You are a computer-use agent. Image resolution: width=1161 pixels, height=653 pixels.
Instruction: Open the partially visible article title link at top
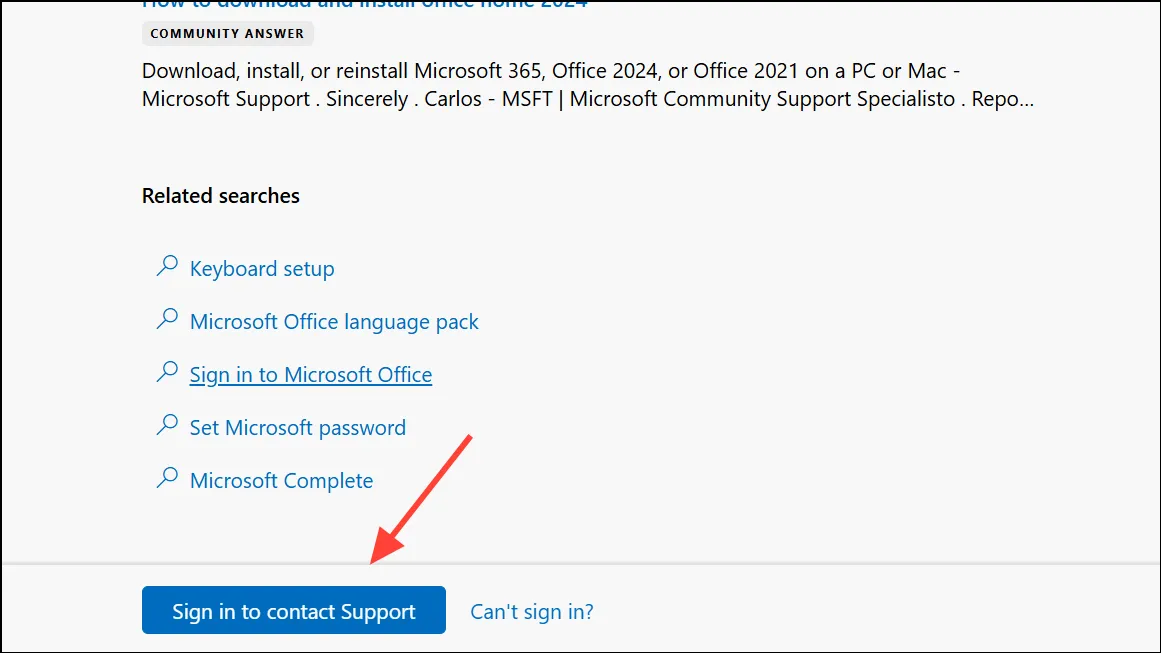pos(364,4)
